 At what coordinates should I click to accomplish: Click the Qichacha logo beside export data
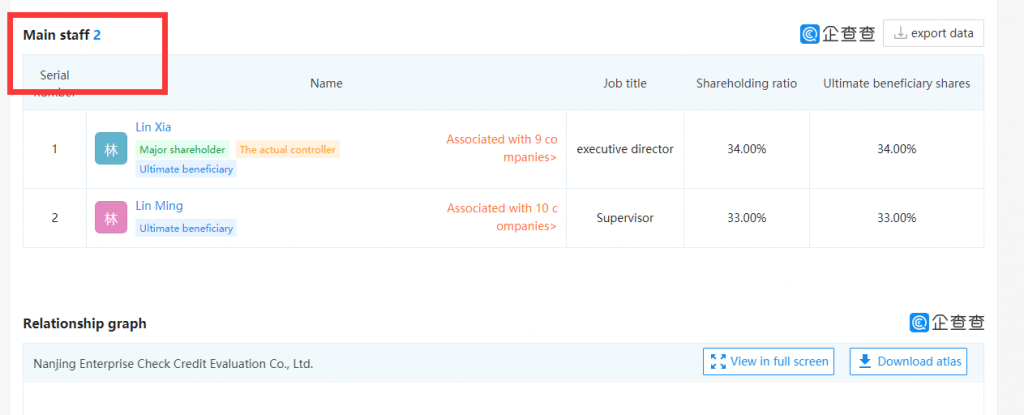pos(838,33)
